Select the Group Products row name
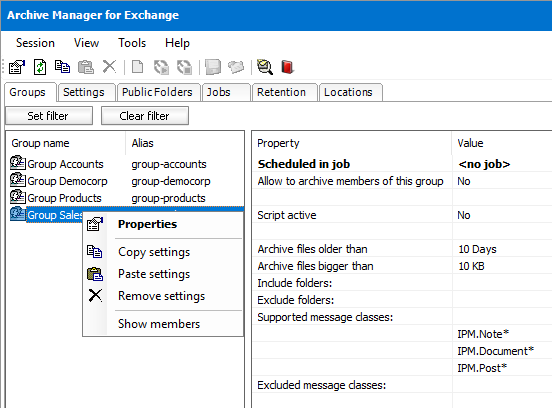Image resolution: width=552 pixels, height=408 pixels. click(64, 198)
